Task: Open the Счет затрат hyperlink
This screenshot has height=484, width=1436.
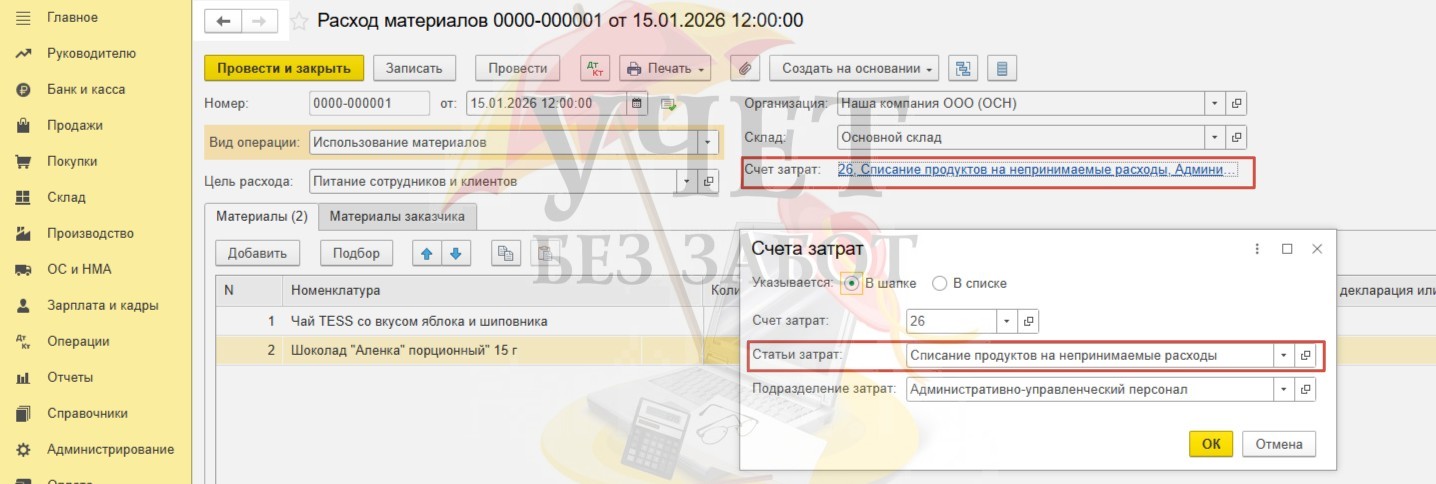Action: click(1036, 170)
